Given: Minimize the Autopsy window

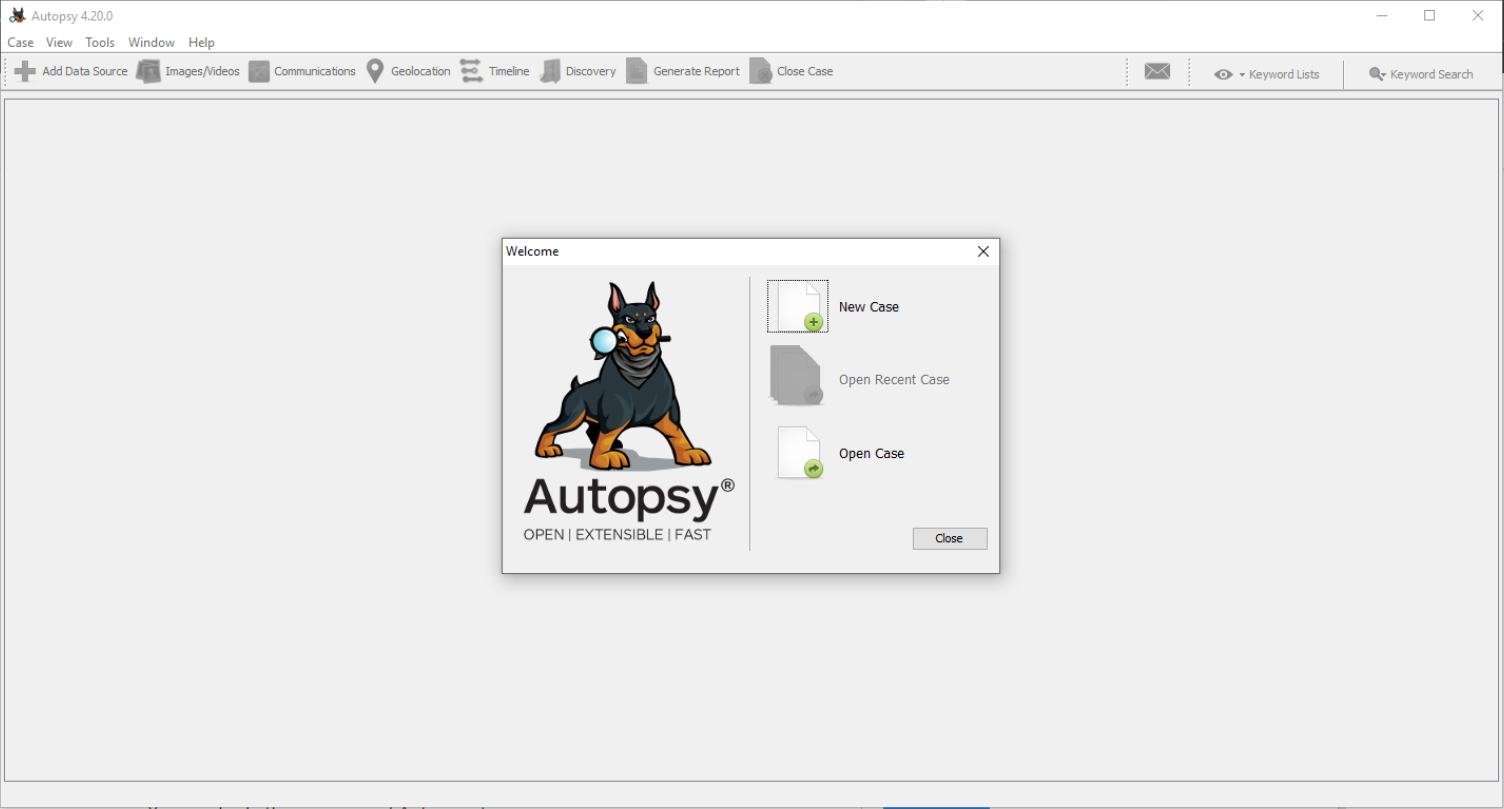Looking at the screenshot, I should click(x=1383, y=15).
